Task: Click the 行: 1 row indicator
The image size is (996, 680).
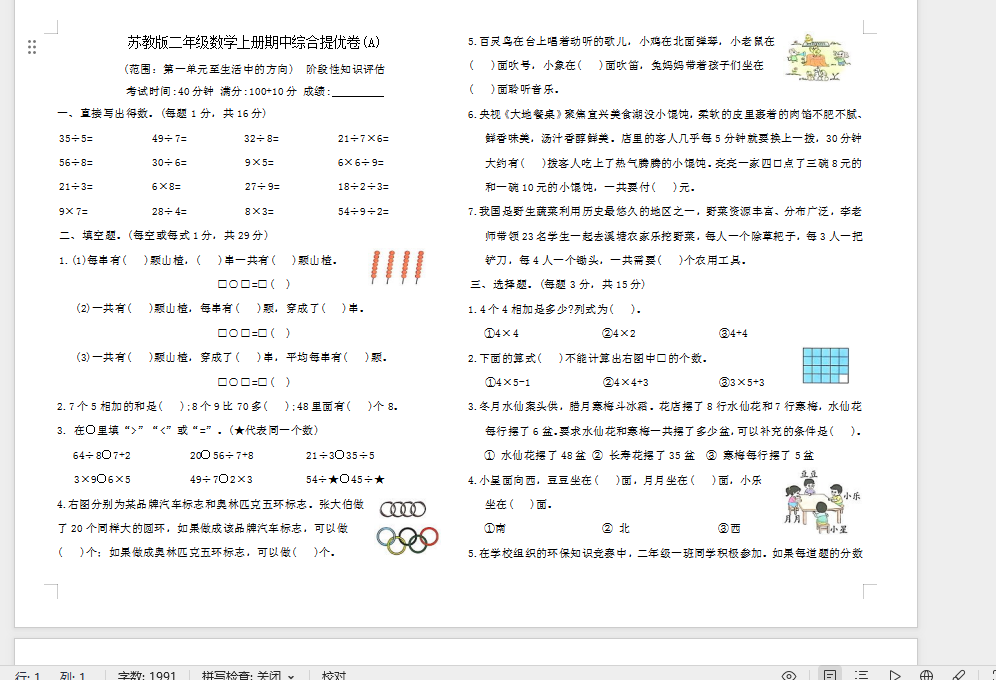Action: [x=27, y=676]
